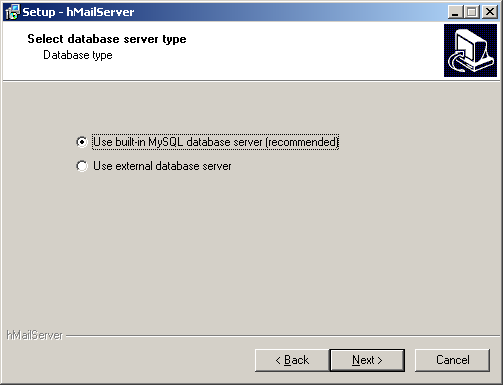
Task: Cancel the hMailServer installation
Action: pos(453,360)
